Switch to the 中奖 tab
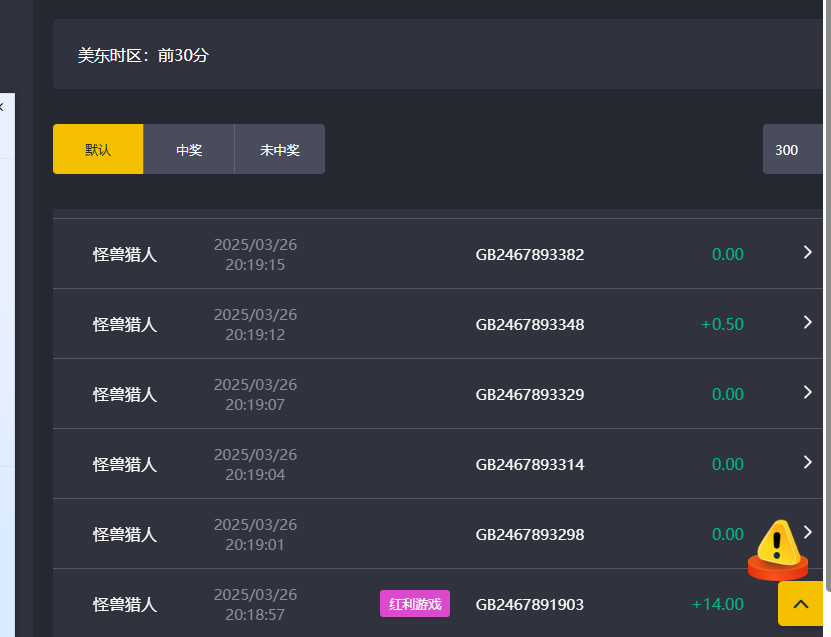The height and width of the screenshot is (637, 831). coord(189,148)
